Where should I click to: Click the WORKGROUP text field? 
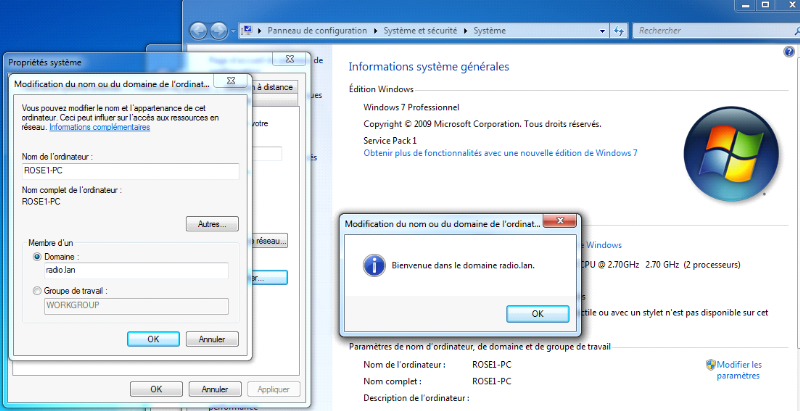136,305
